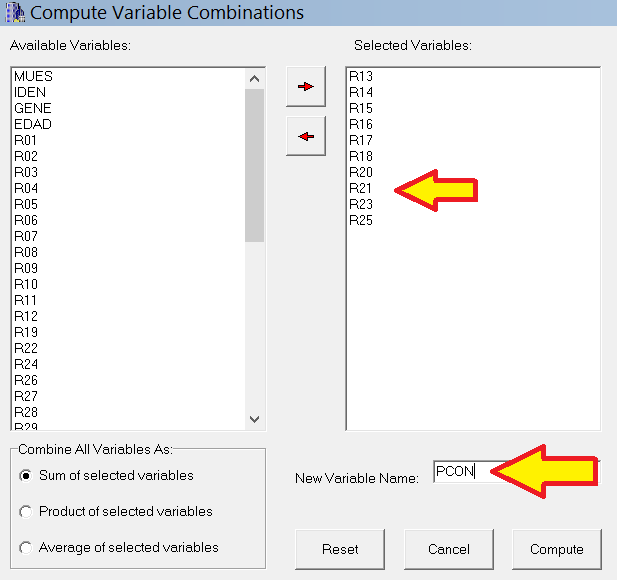Click the right arrow add-variable button

pyautogui.click(x=306, y=87)
